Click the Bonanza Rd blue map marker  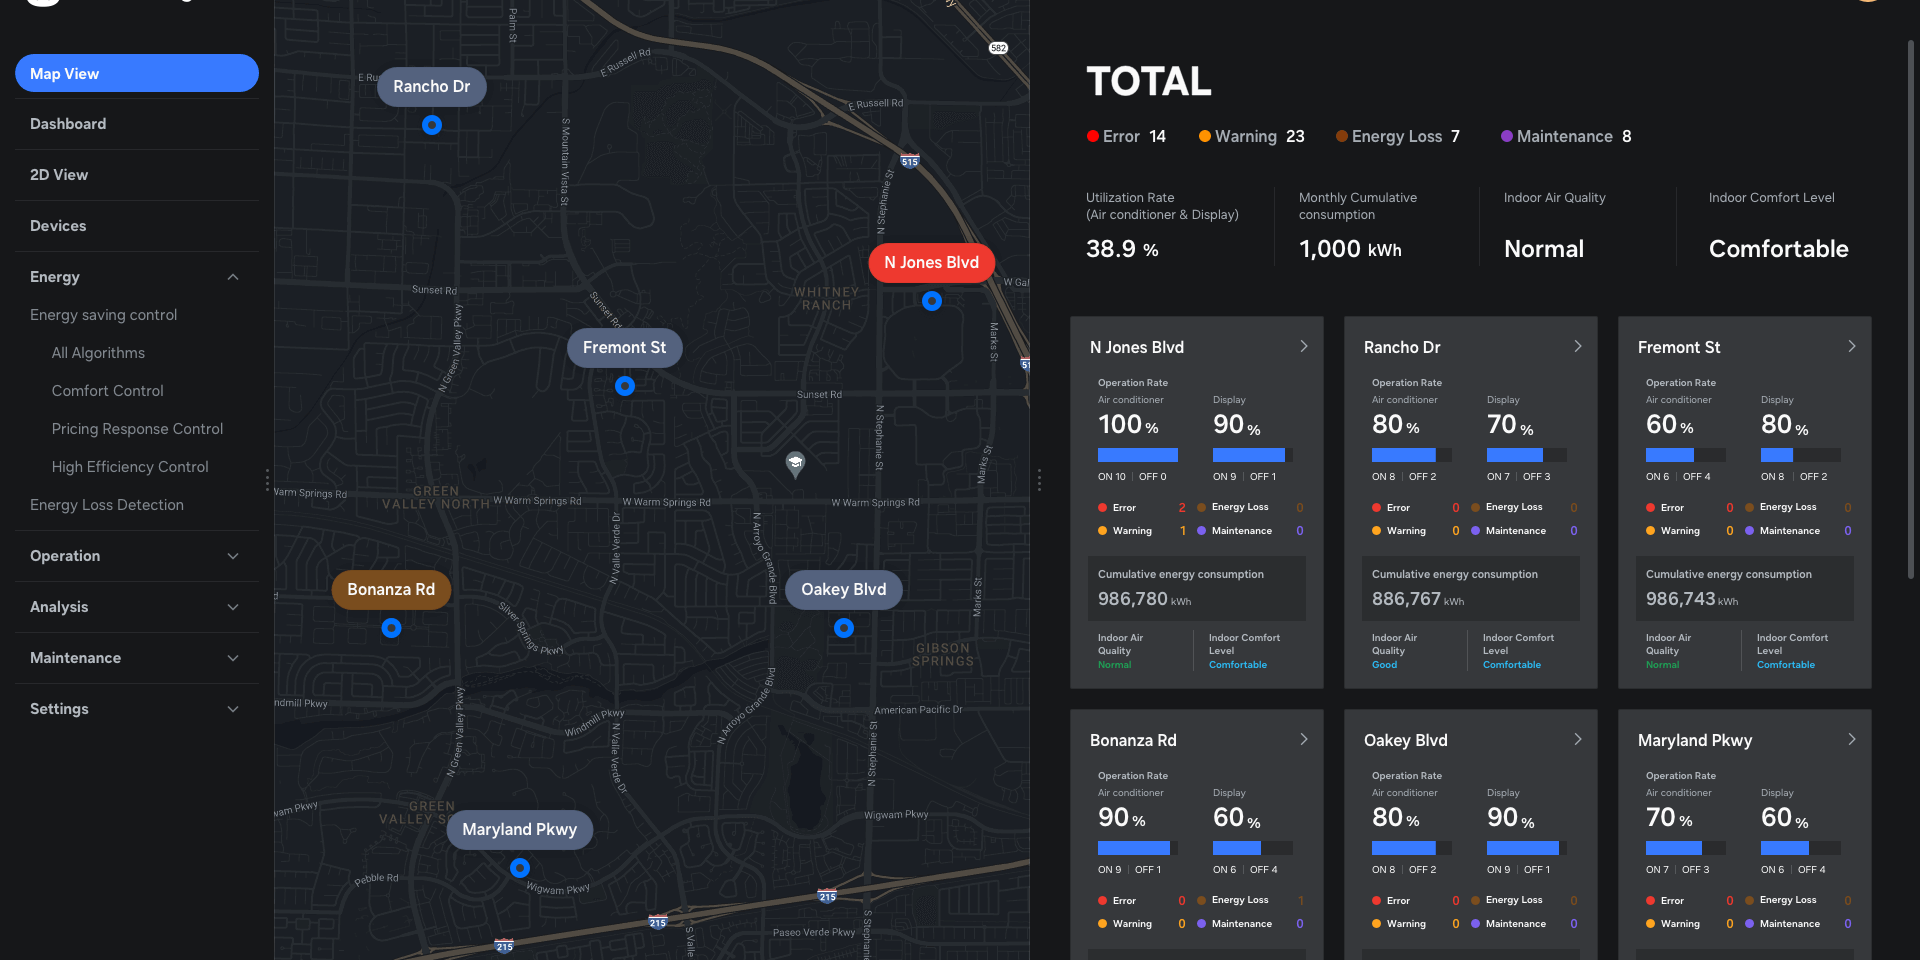pos(392,628)
